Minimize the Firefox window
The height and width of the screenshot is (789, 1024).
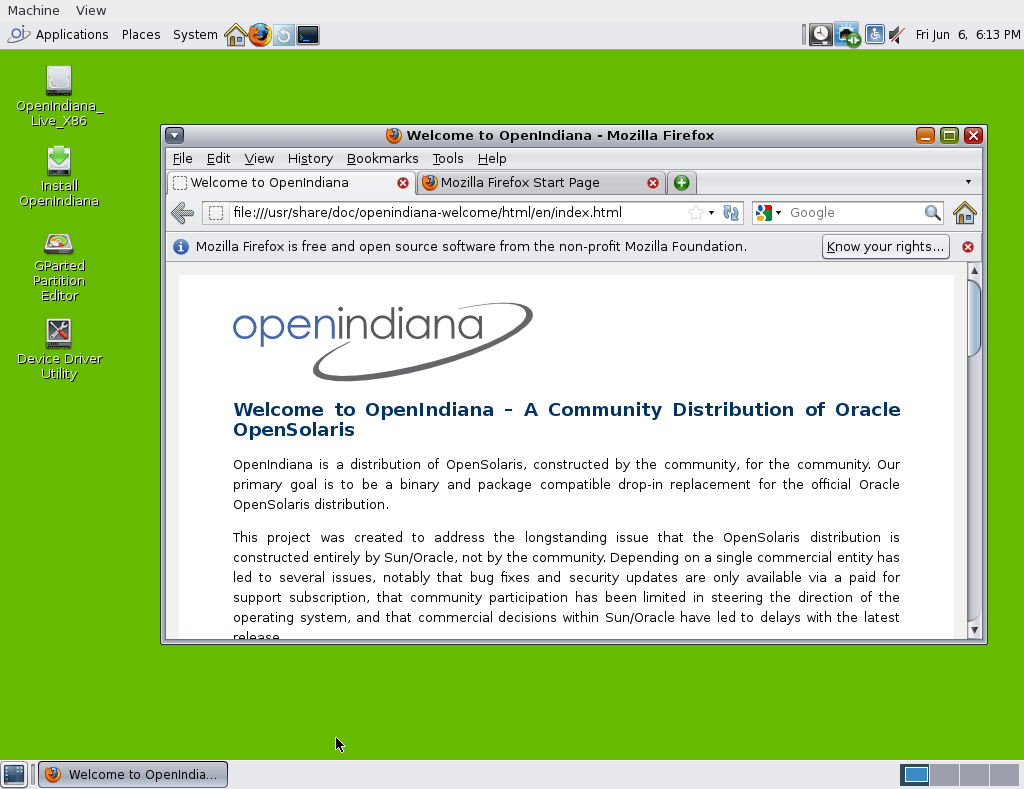[925, 135]
